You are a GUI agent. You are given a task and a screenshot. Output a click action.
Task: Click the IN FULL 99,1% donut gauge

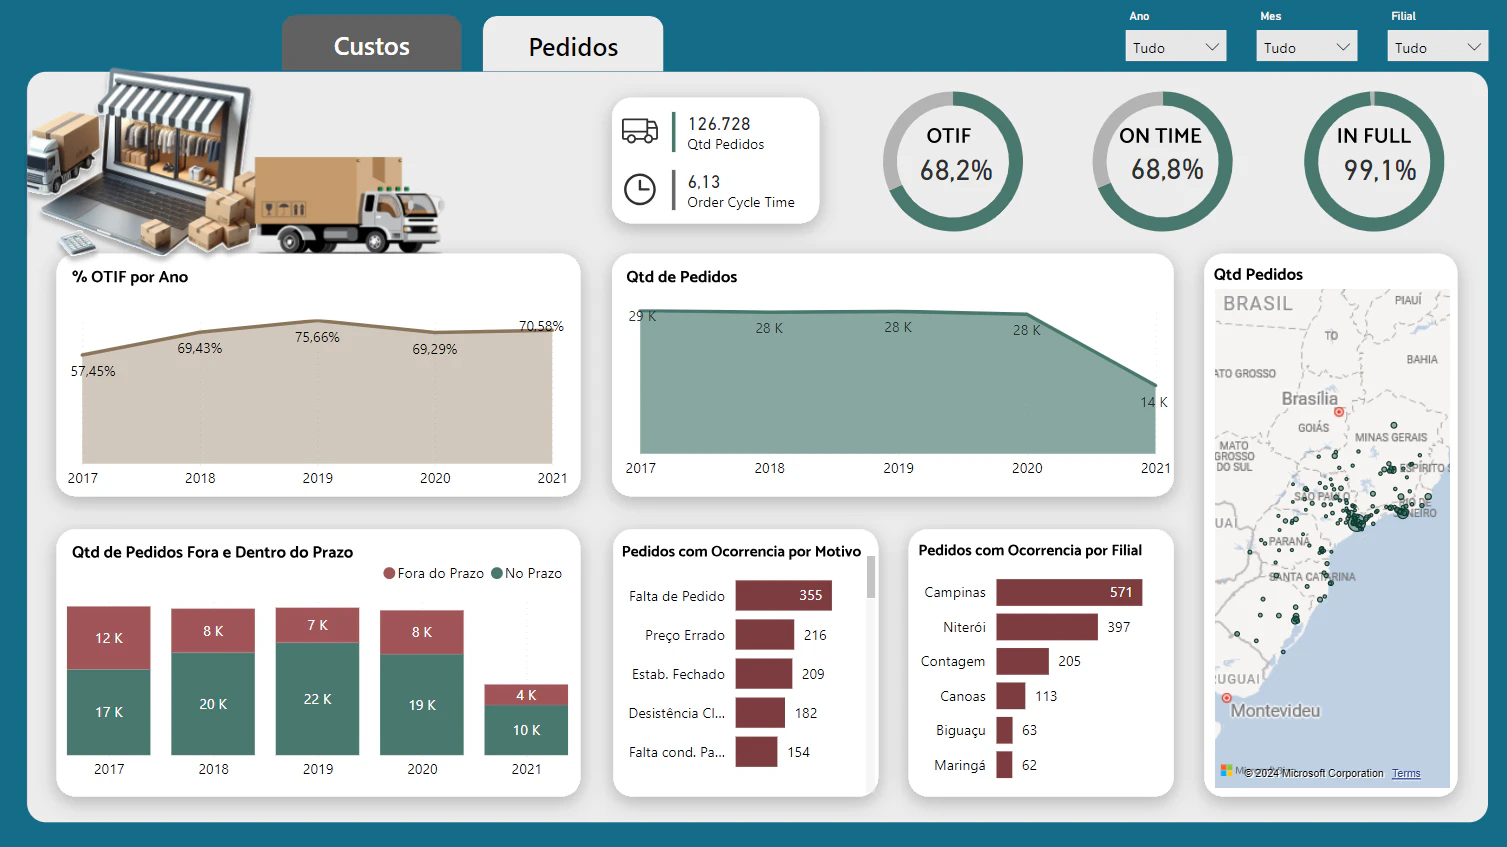pyautogui.click(x=1374, y=162)
